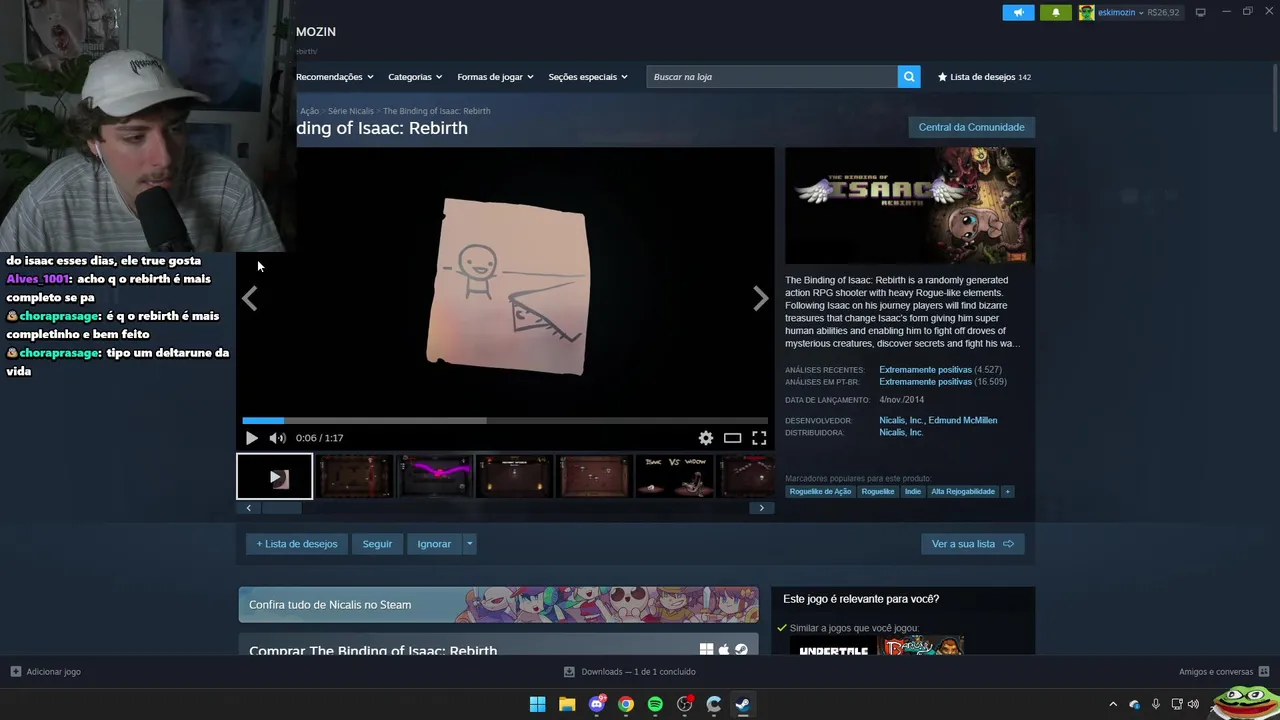This screenshot has width=1280, height=720.
Task: Follow the game with Seguir
Action: coord(377,544)
